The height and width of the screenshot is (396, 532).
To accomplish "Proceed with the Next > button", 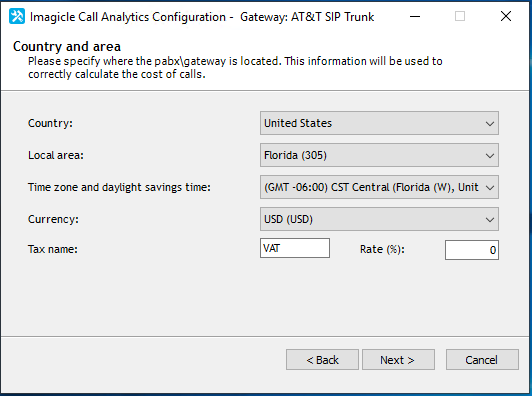I will click(398, 360).
